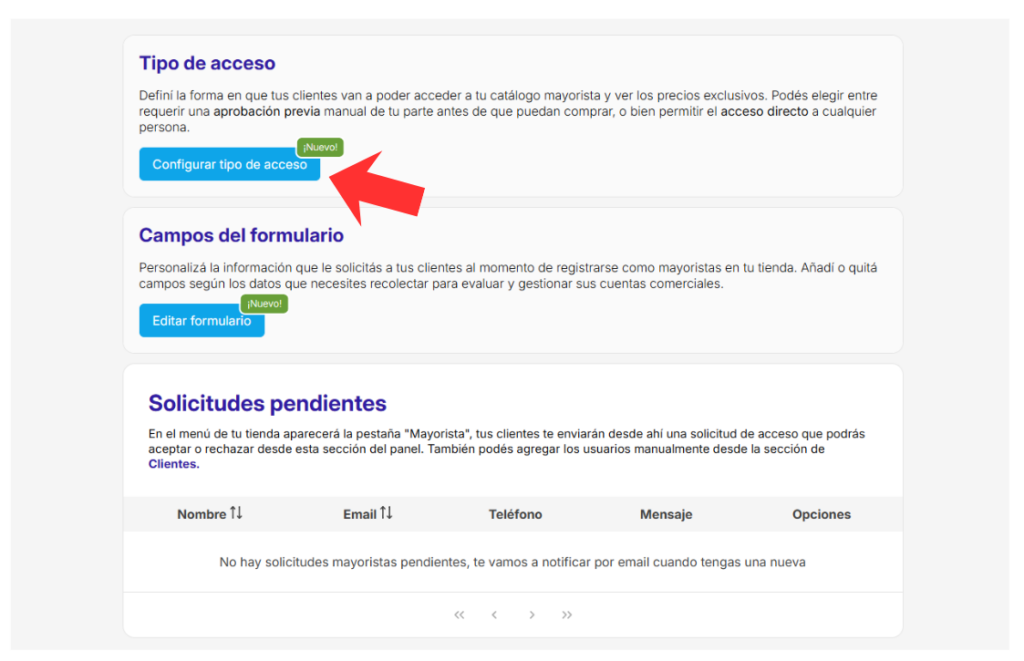Image resolution: width=1024 pixels, height=661 pixels.
Task: Click the empty pending requests message row
Action: [512, 562]
